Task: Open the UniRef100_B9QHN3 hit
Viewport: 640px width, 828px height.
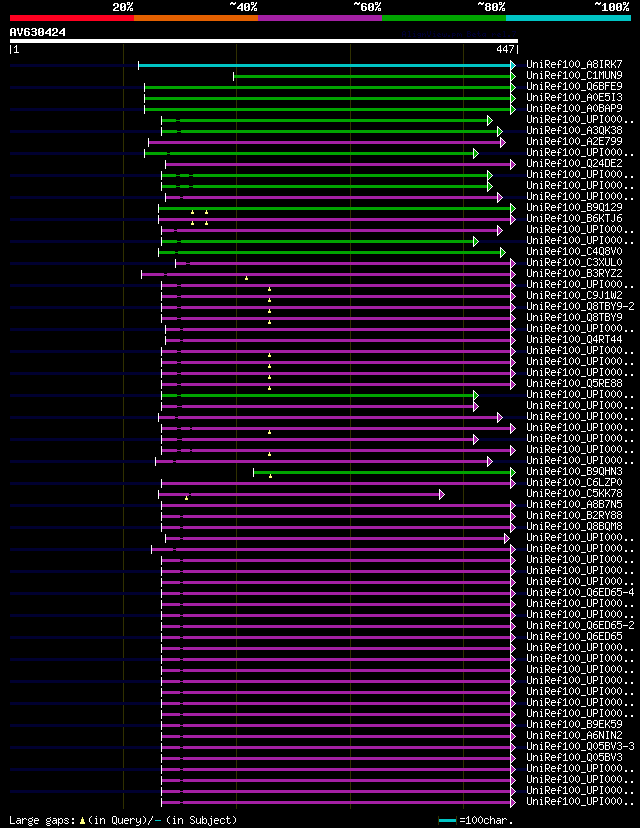Action: tap(574, 472)
